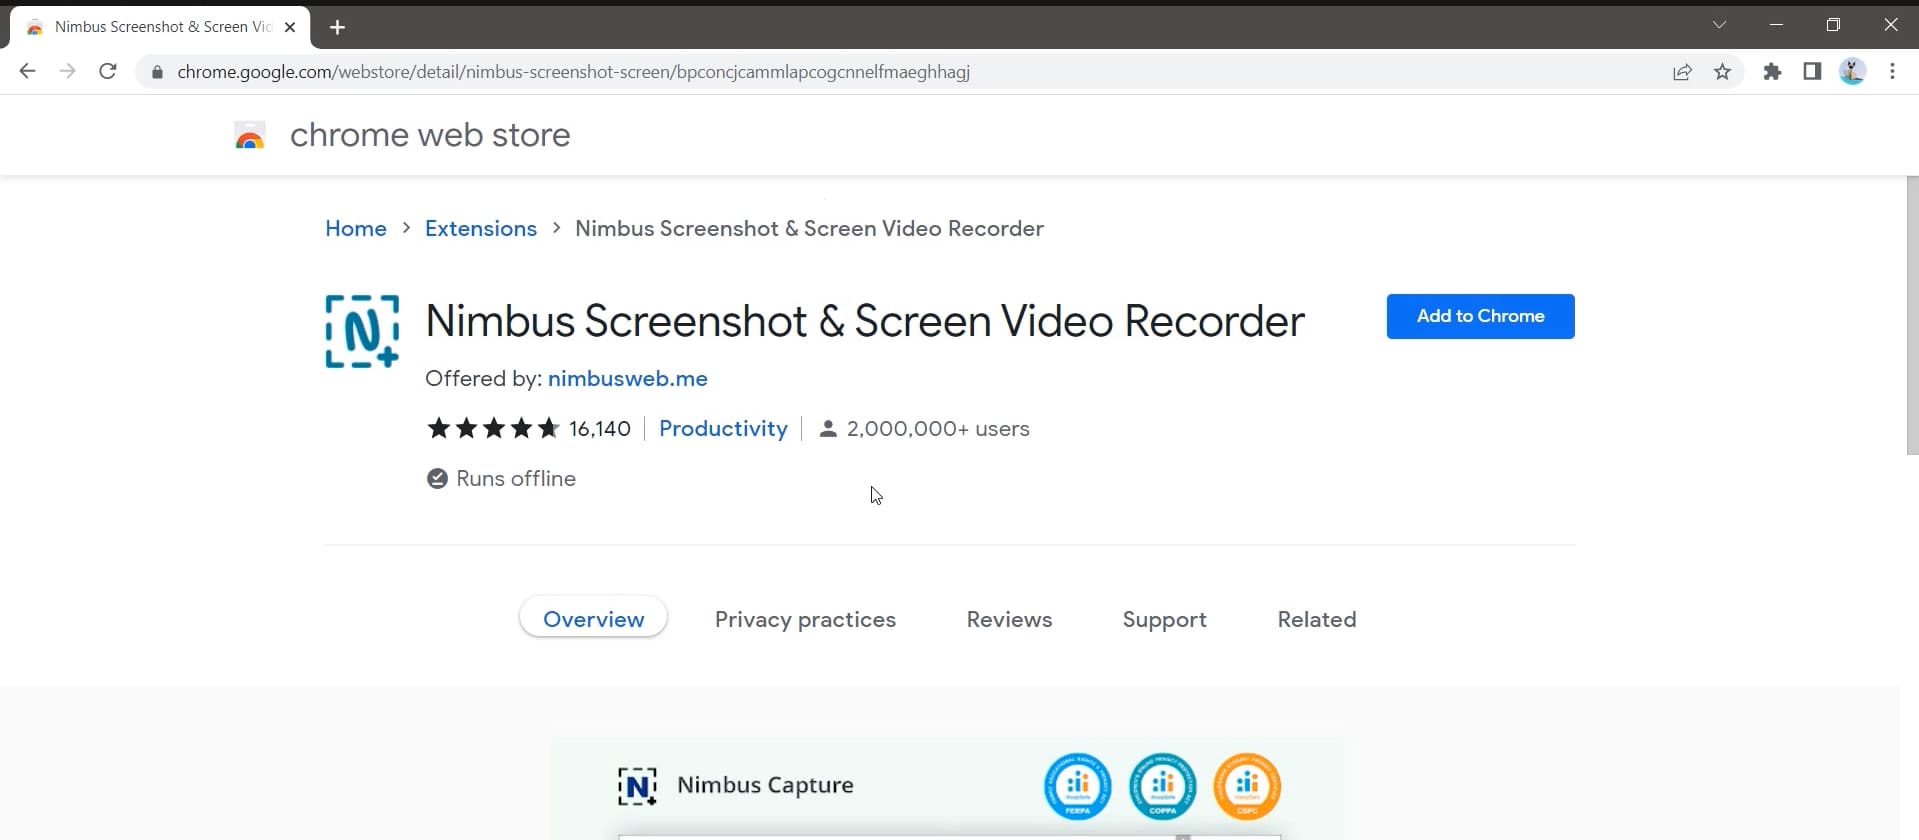The width and height of the screenshot is (1919, 840).
Task: Open a new browser tab
Action: tap(337, 27)
